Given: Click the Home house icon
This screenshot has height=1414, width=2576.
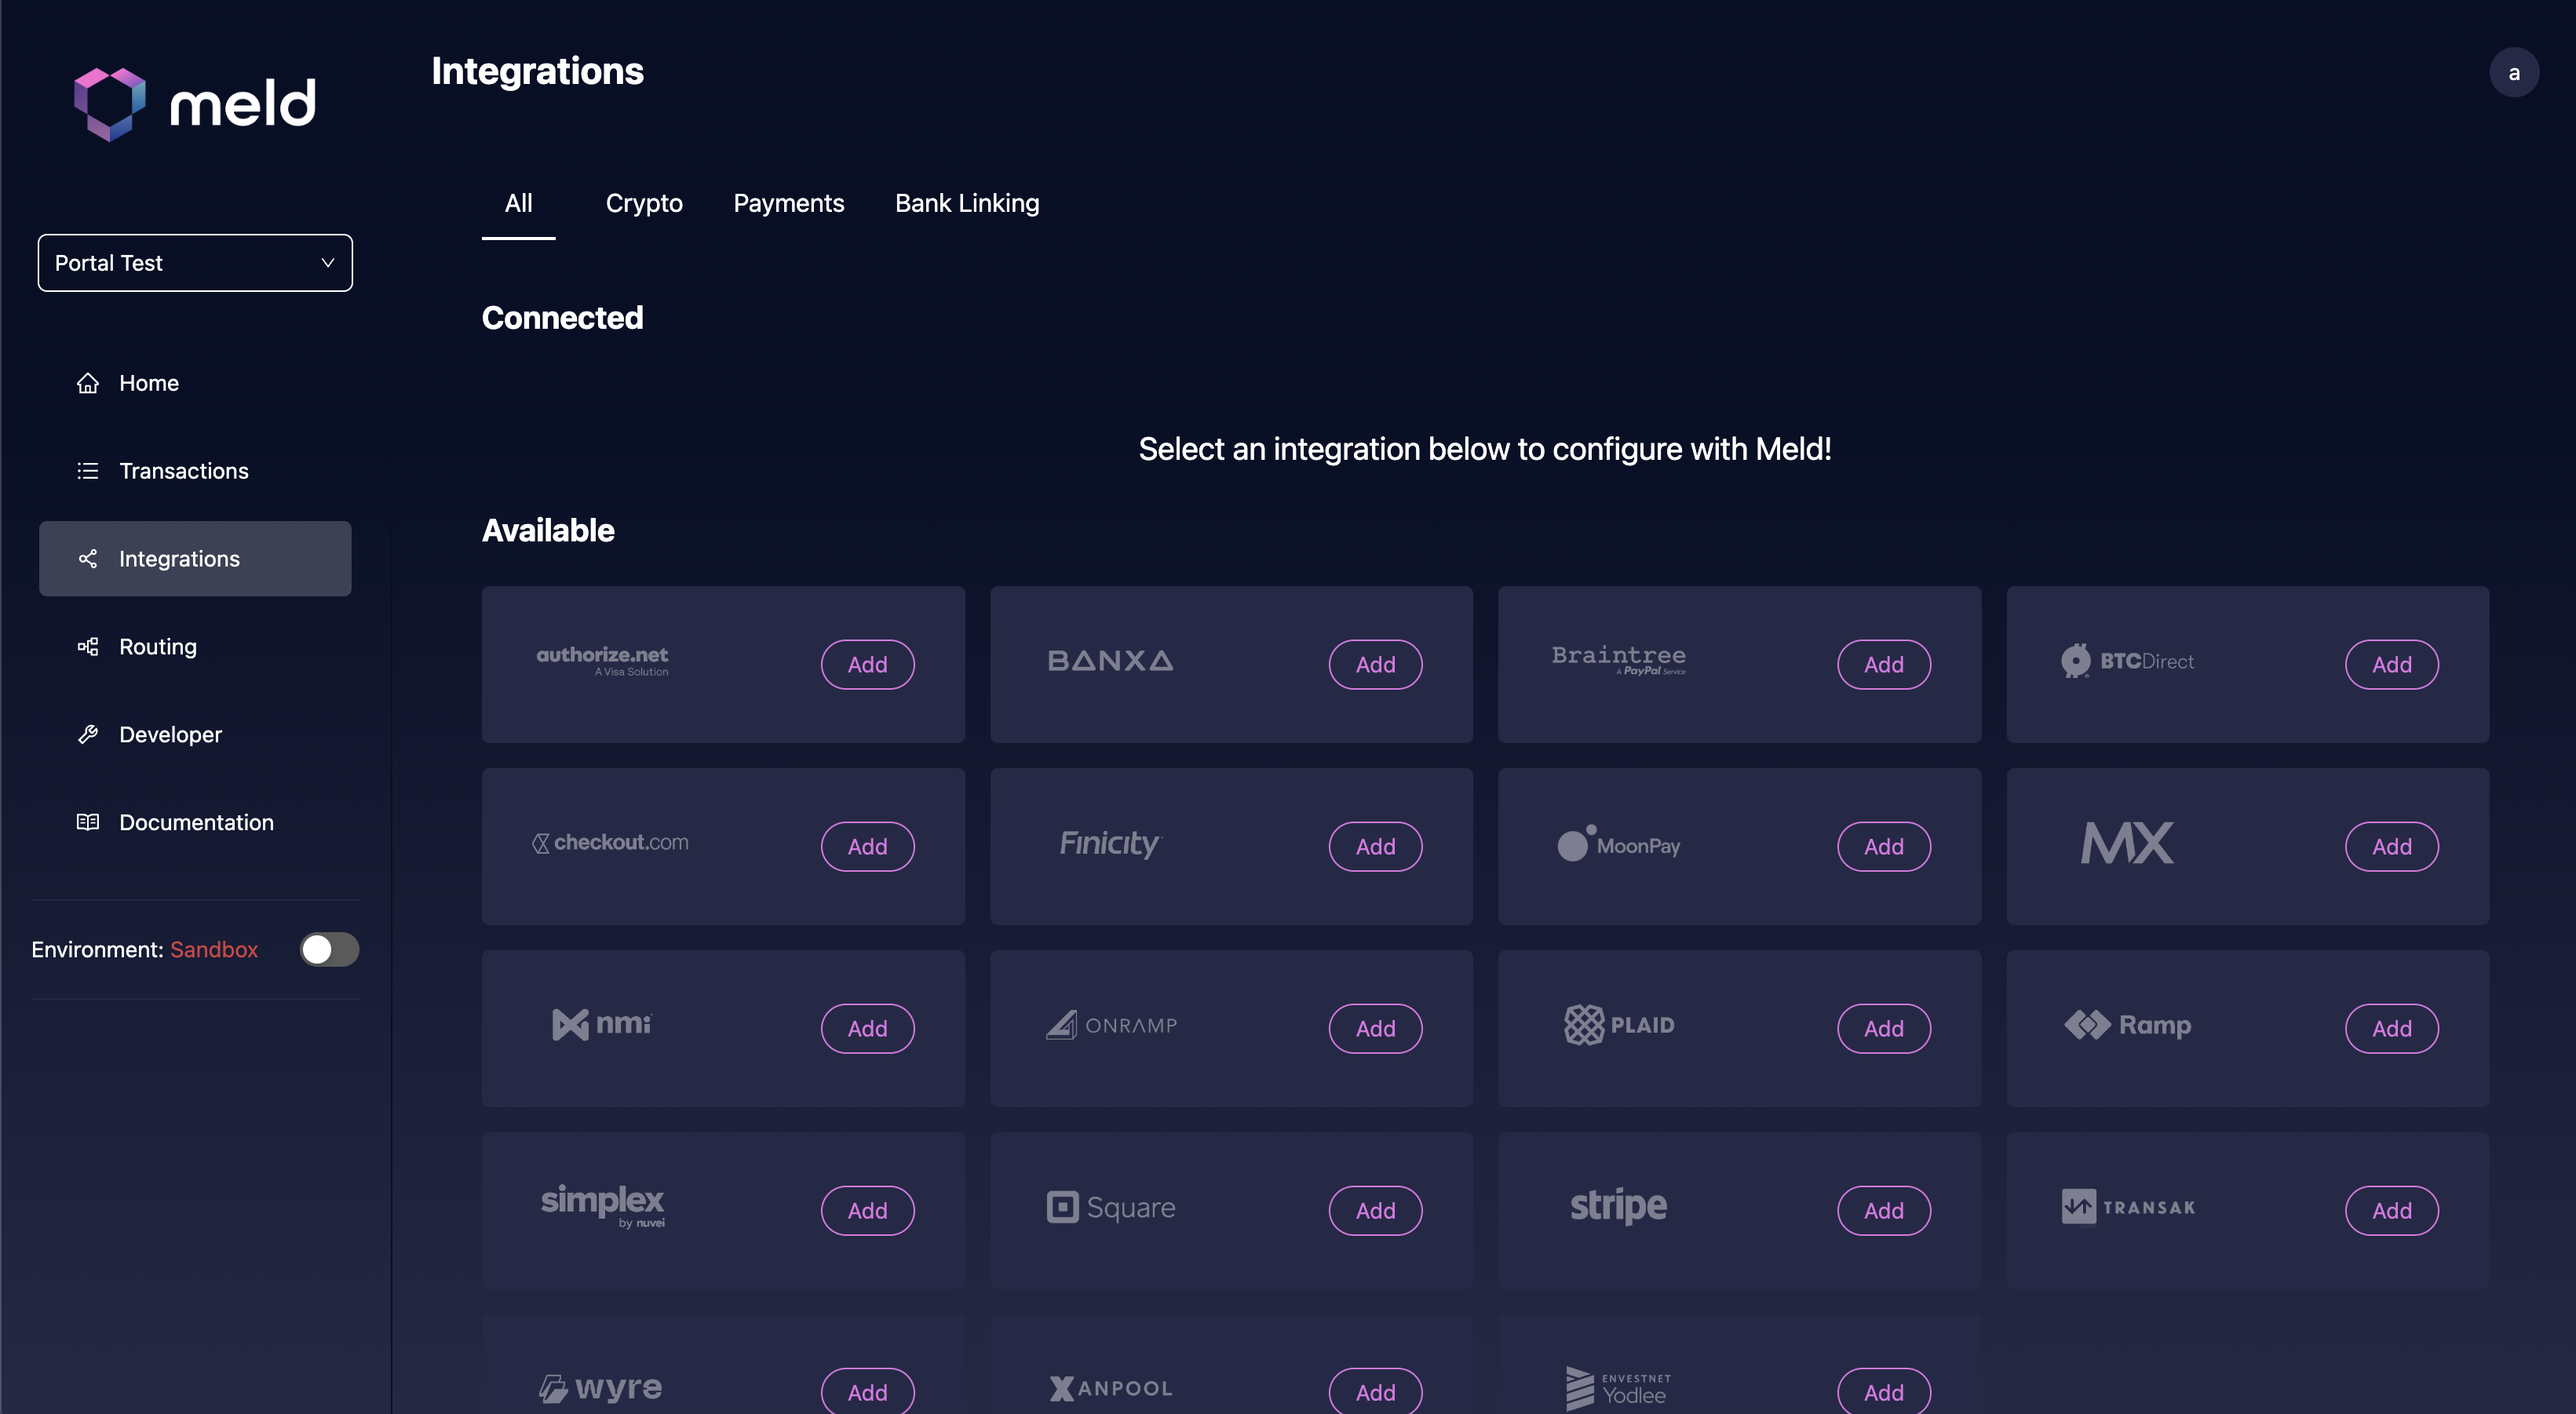Looking at the screenshot, I should pyautogui.click(x=88, y=383).
